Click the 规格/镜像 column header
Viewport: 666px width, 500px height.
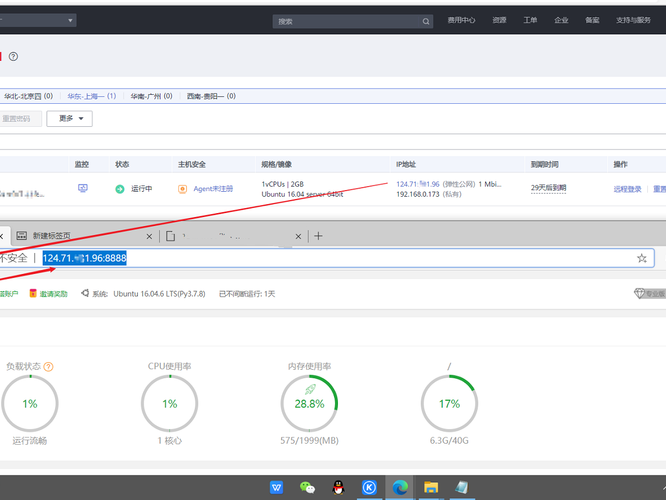click(x=277, y=164)
